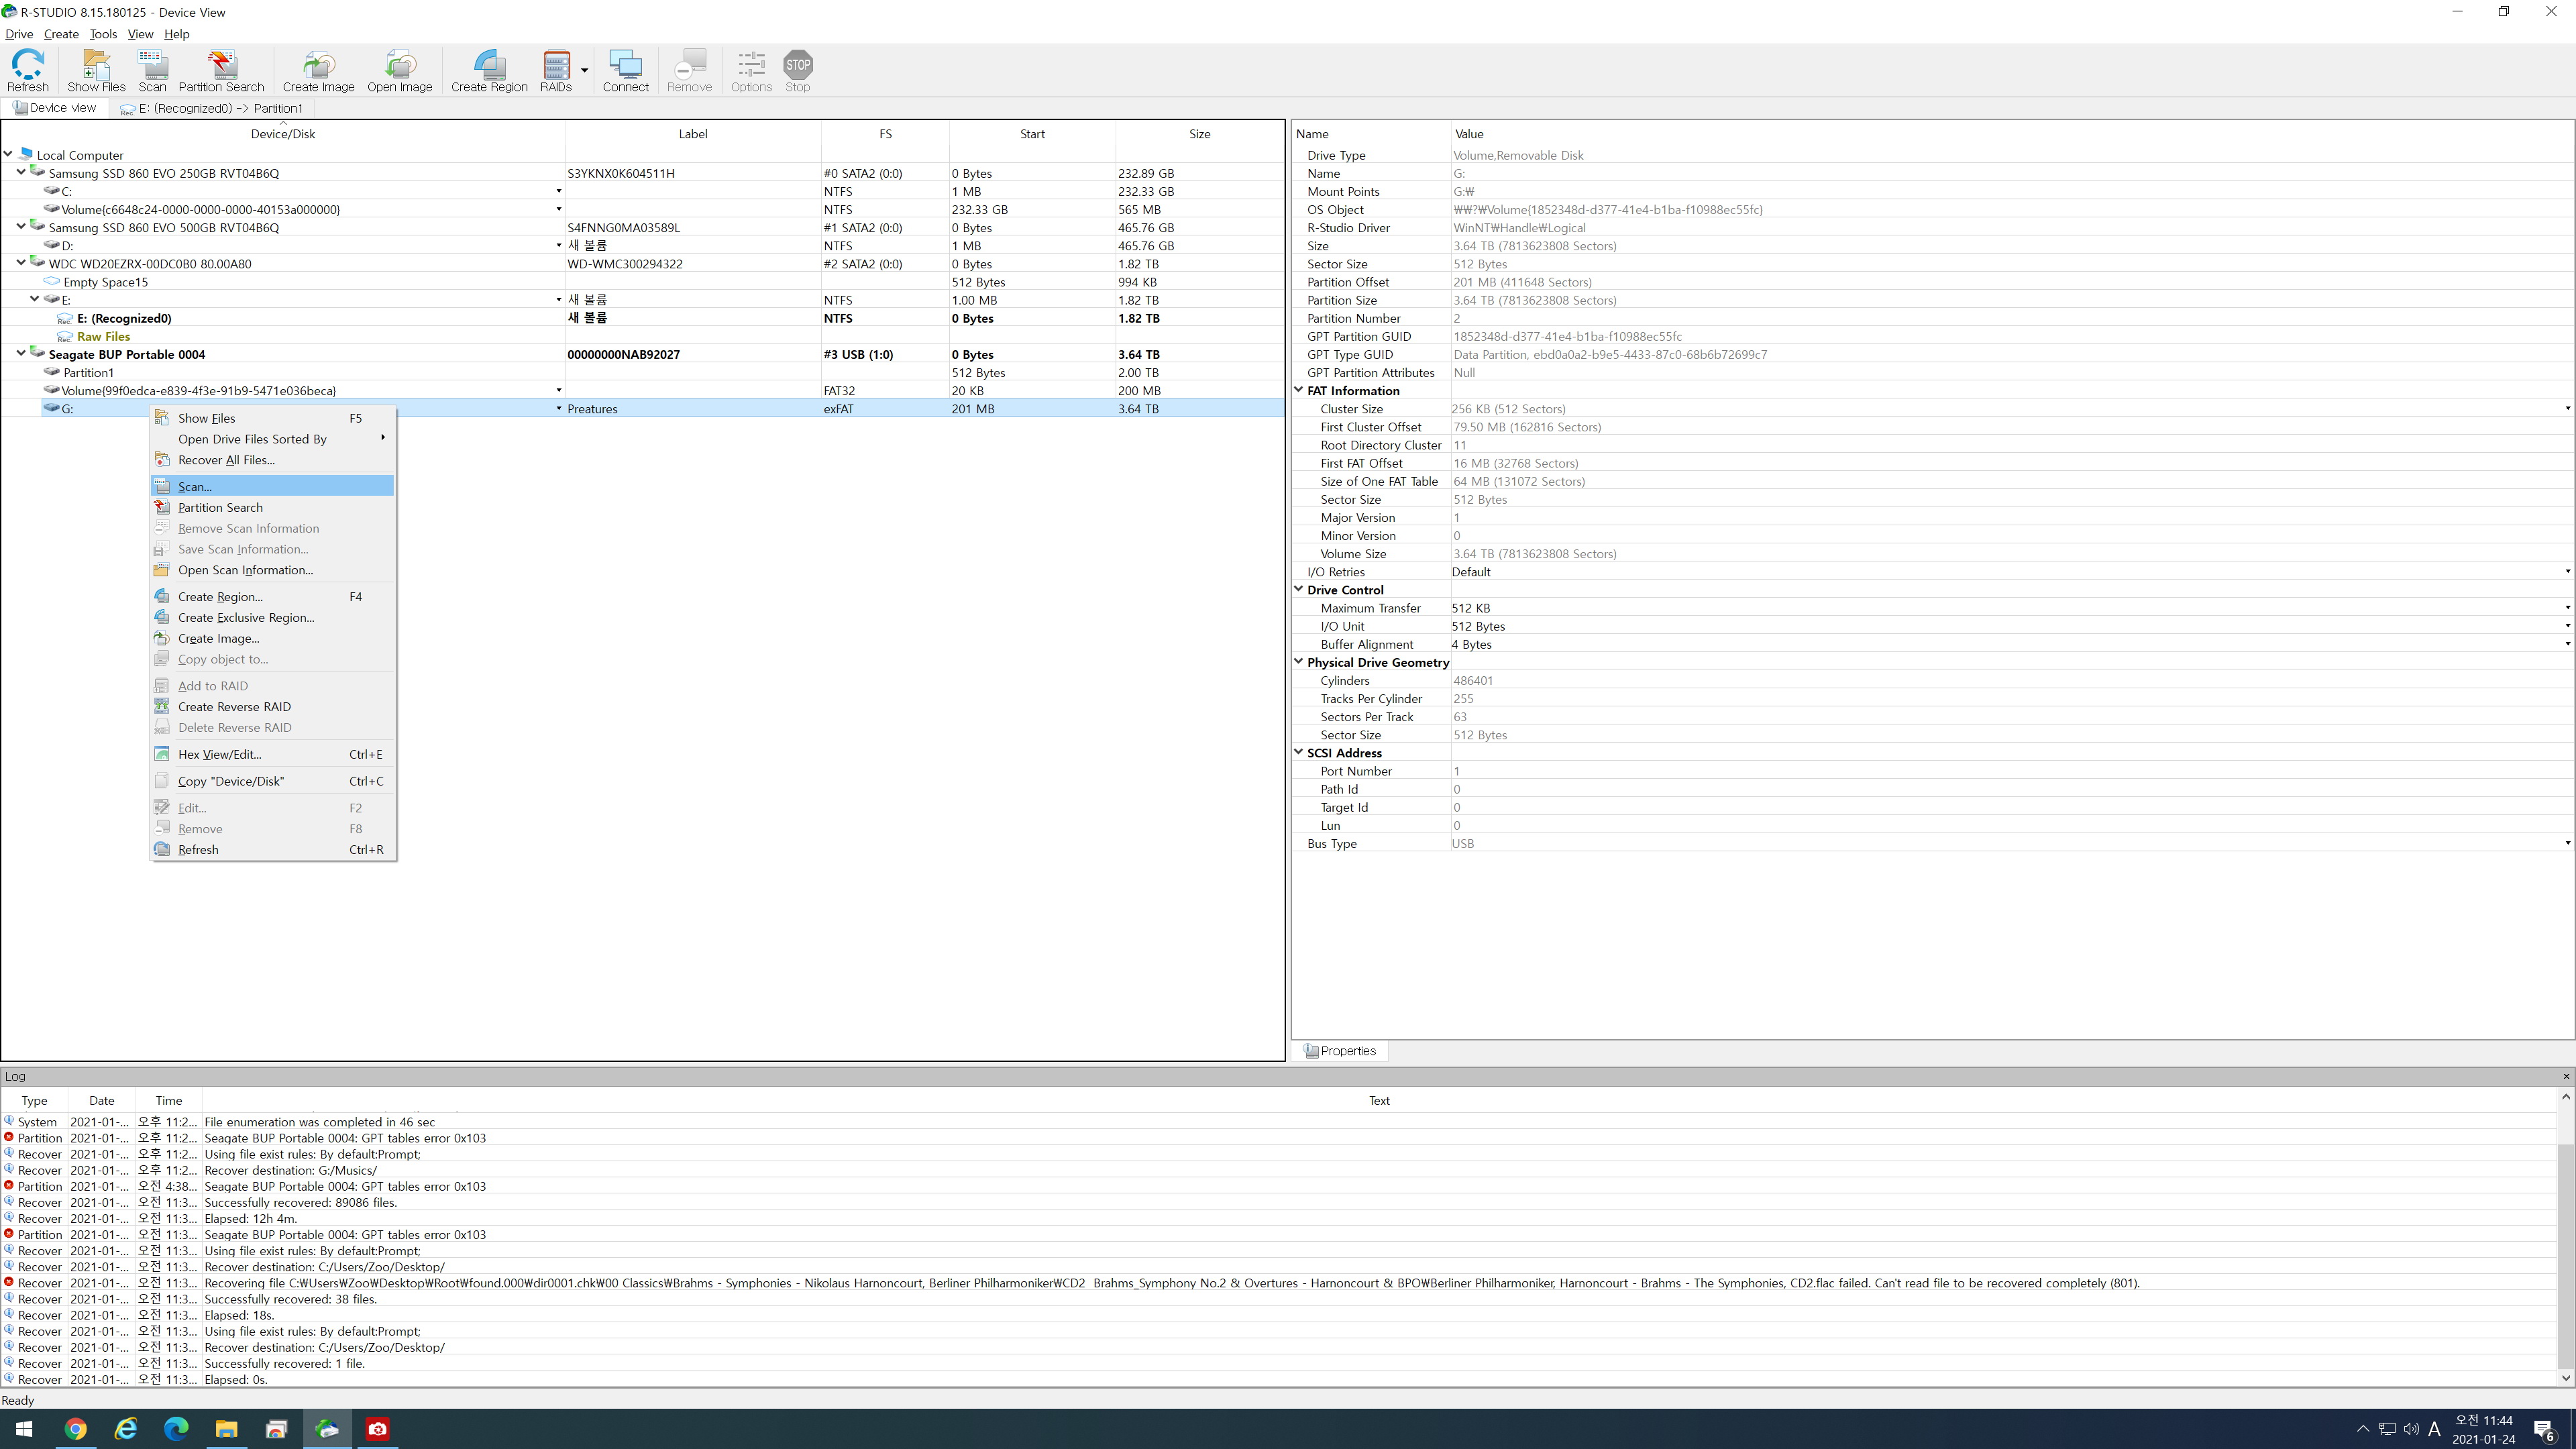This screenshot has width=2576, height=1449.
Task: Click the Create Image toolbar icon
Action: (318, 70)
